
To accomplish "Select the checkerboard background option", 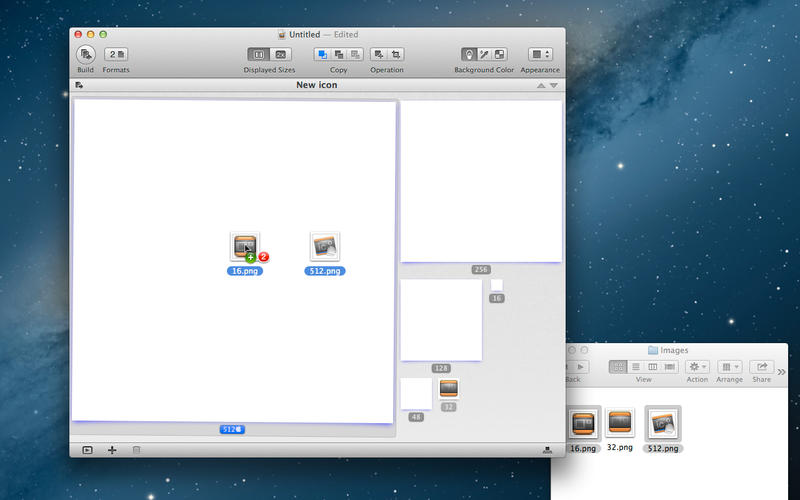I will (500, 54).
